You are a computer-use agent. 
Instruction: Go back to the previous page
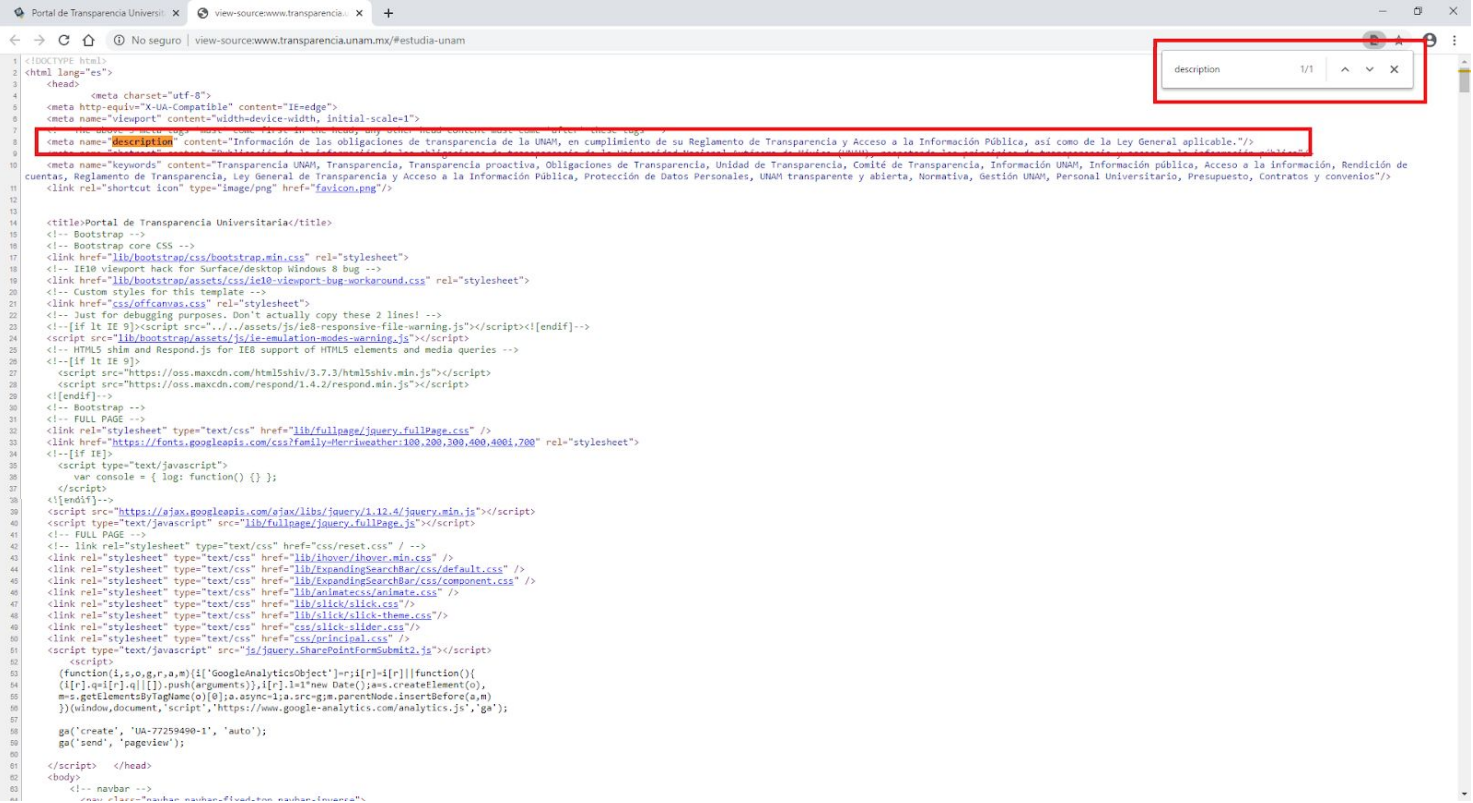15,40
